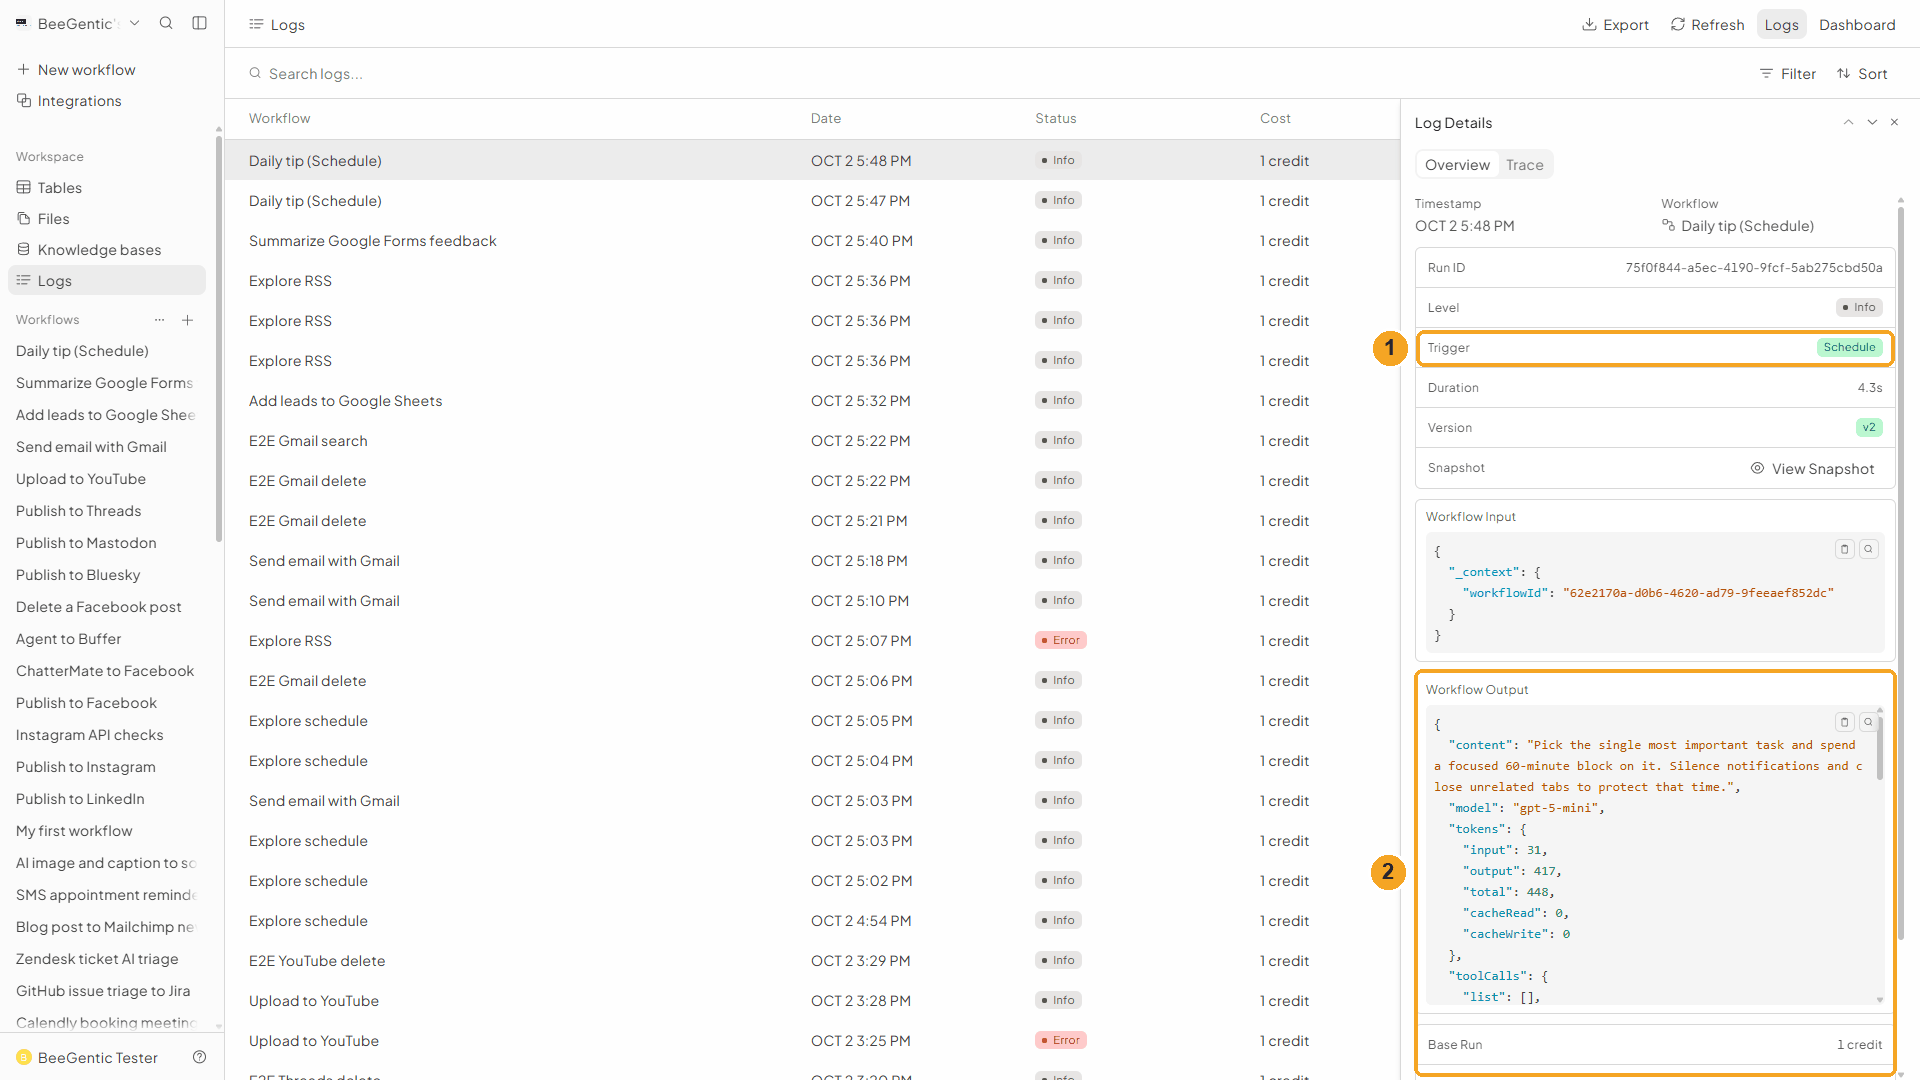Open Knowledge bases in sidebar

click(x=89, y=250)
